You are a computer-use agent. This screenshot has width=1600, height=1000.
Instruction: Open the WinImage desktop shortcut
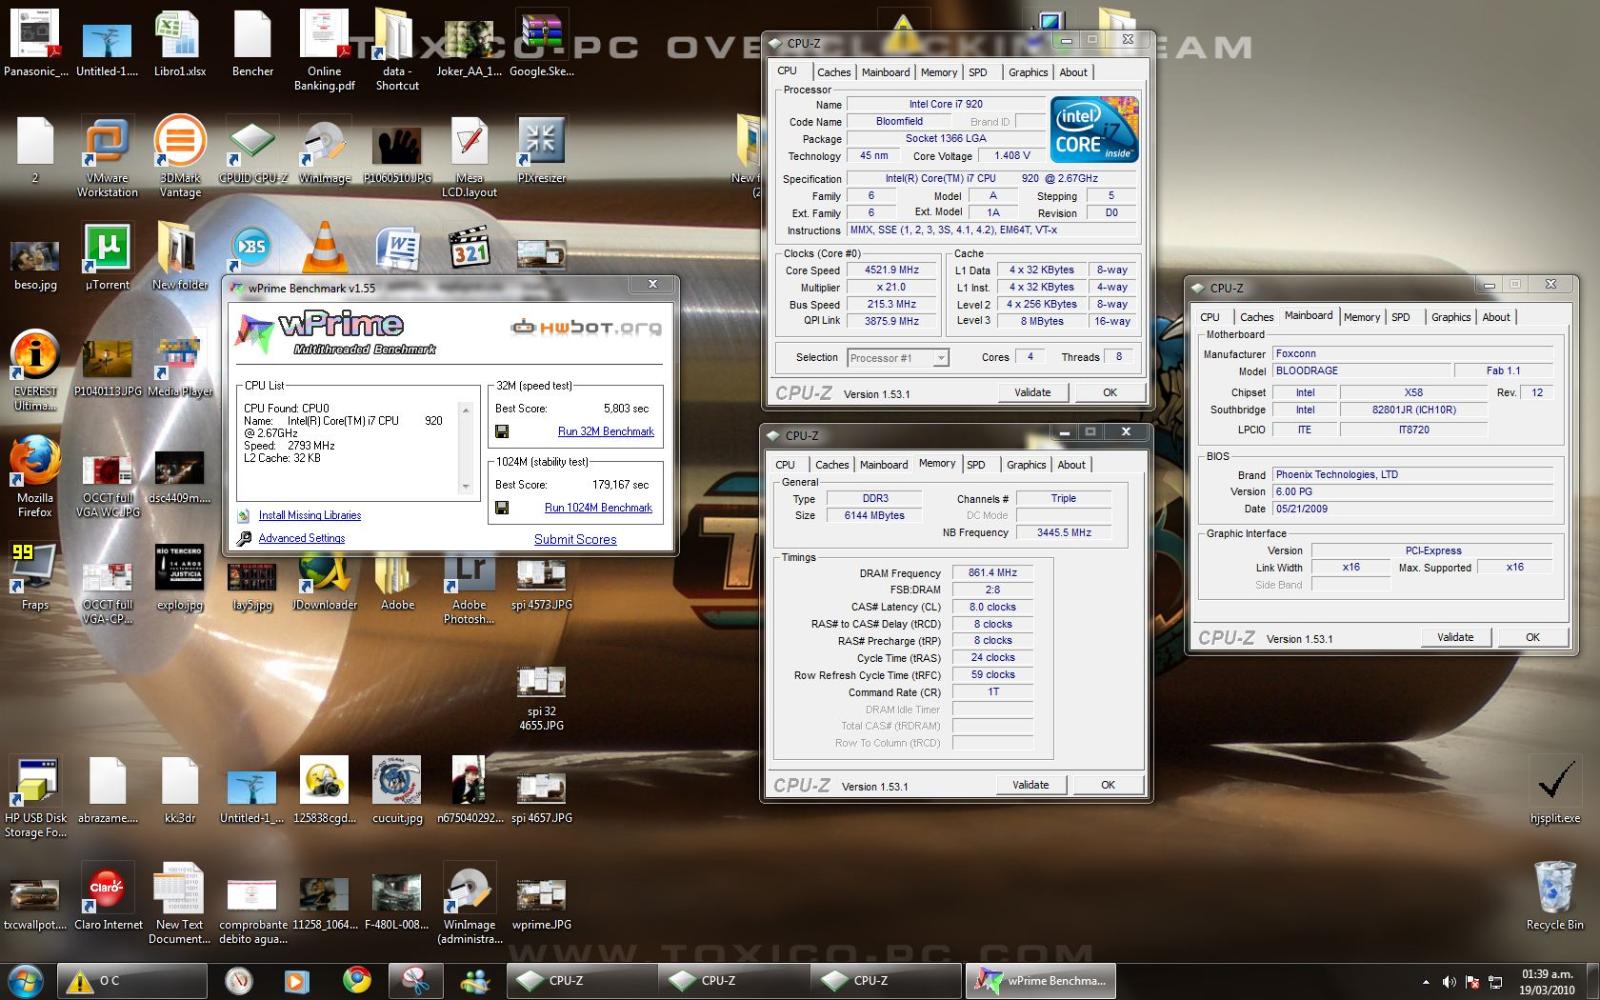(324, 150)
